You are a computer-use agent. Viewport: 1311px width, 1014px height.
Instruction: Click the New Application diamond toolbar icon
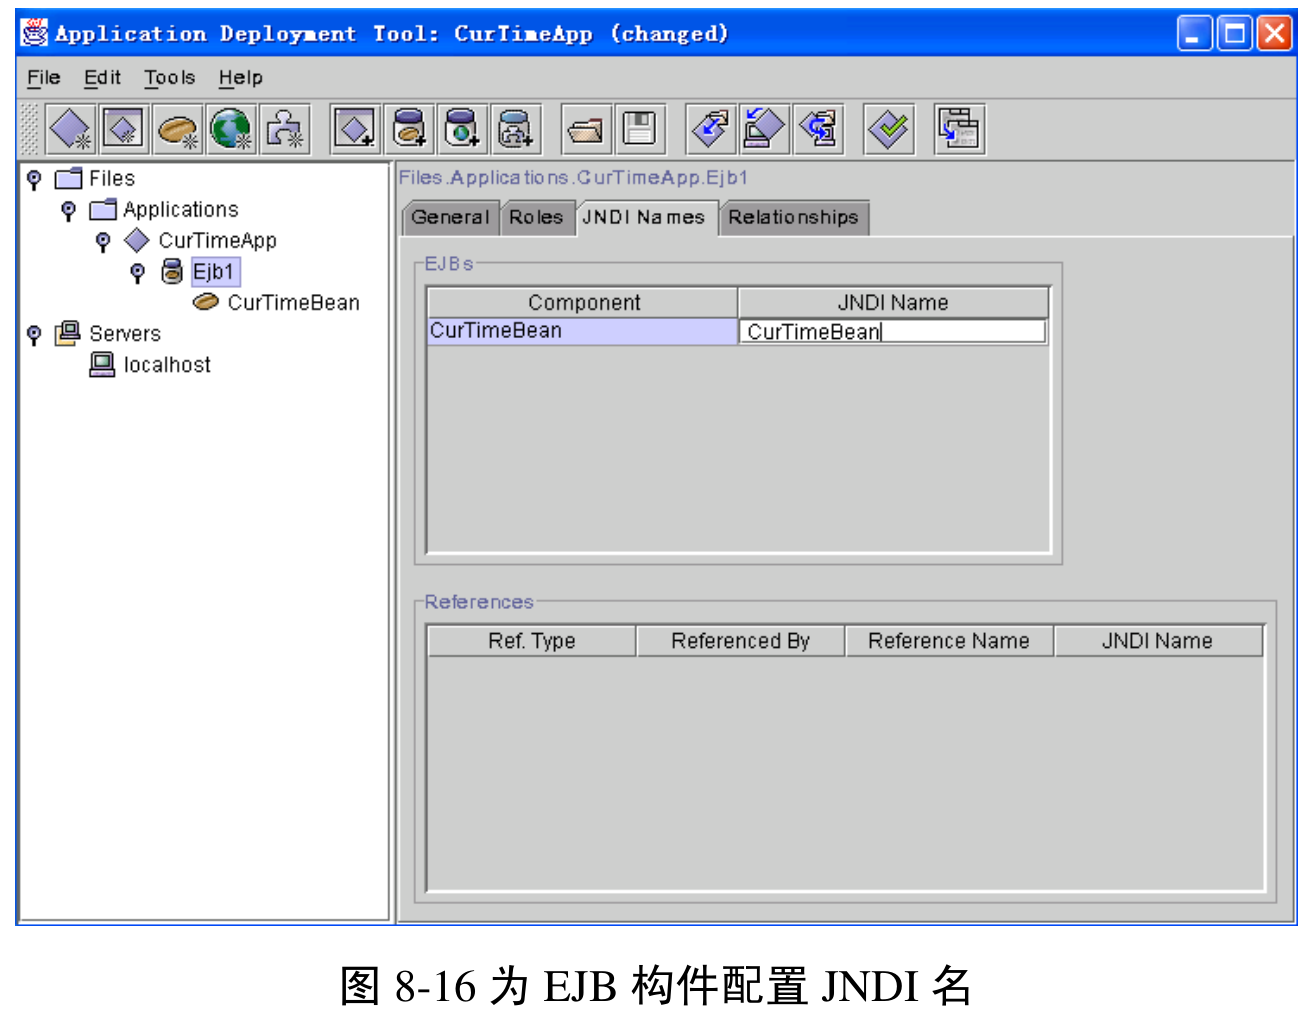(71, 129)
